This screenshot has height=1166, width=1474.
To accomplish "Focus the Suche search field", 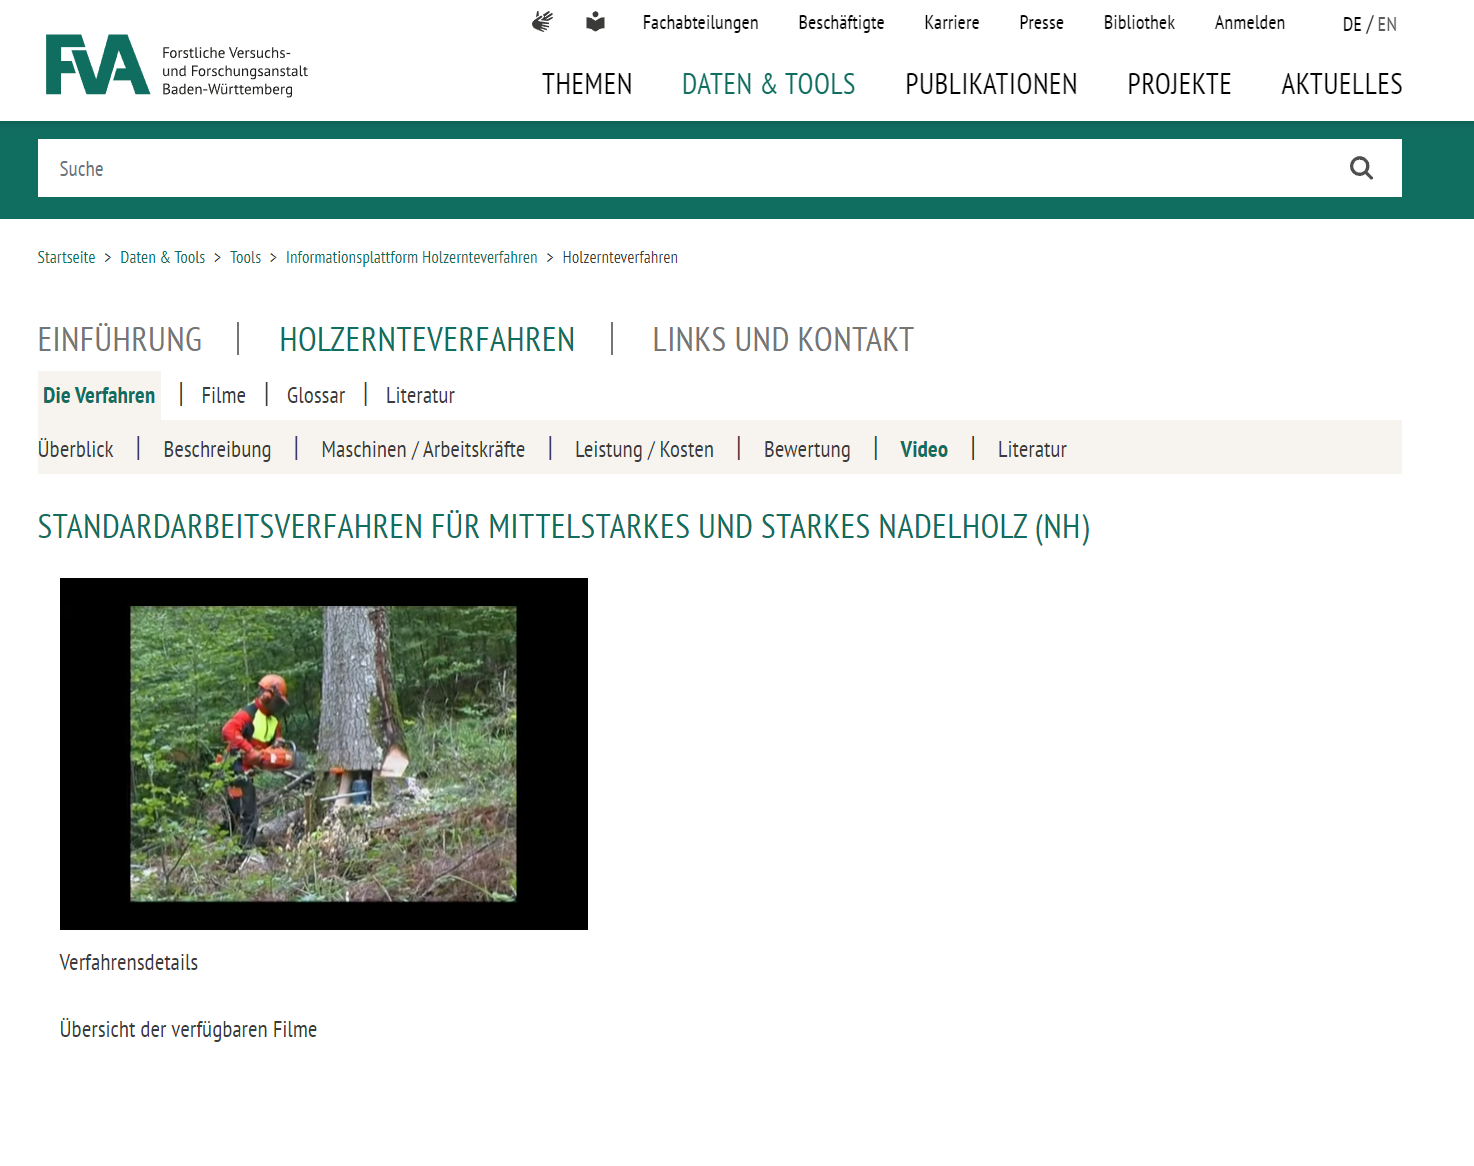I will coord(690,168).
